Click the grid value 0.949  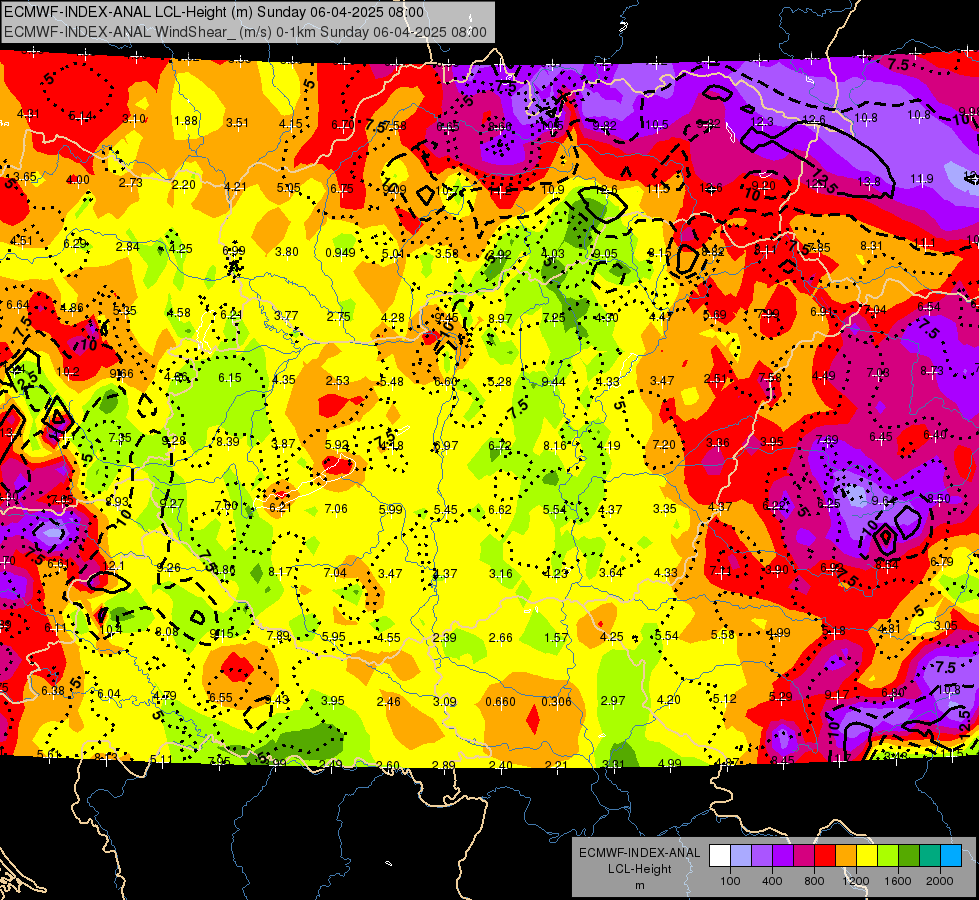pos(340,253)
